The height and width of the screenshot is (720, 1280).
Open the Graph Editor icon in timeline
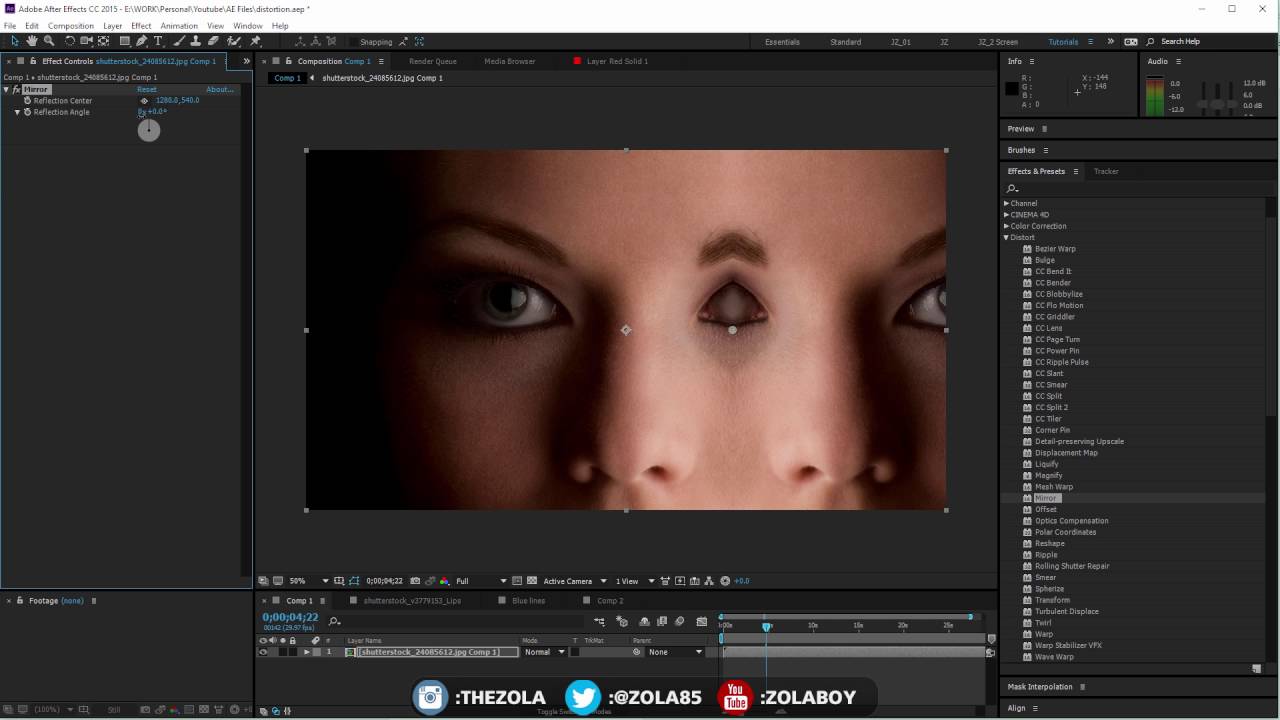click(702, 621)
